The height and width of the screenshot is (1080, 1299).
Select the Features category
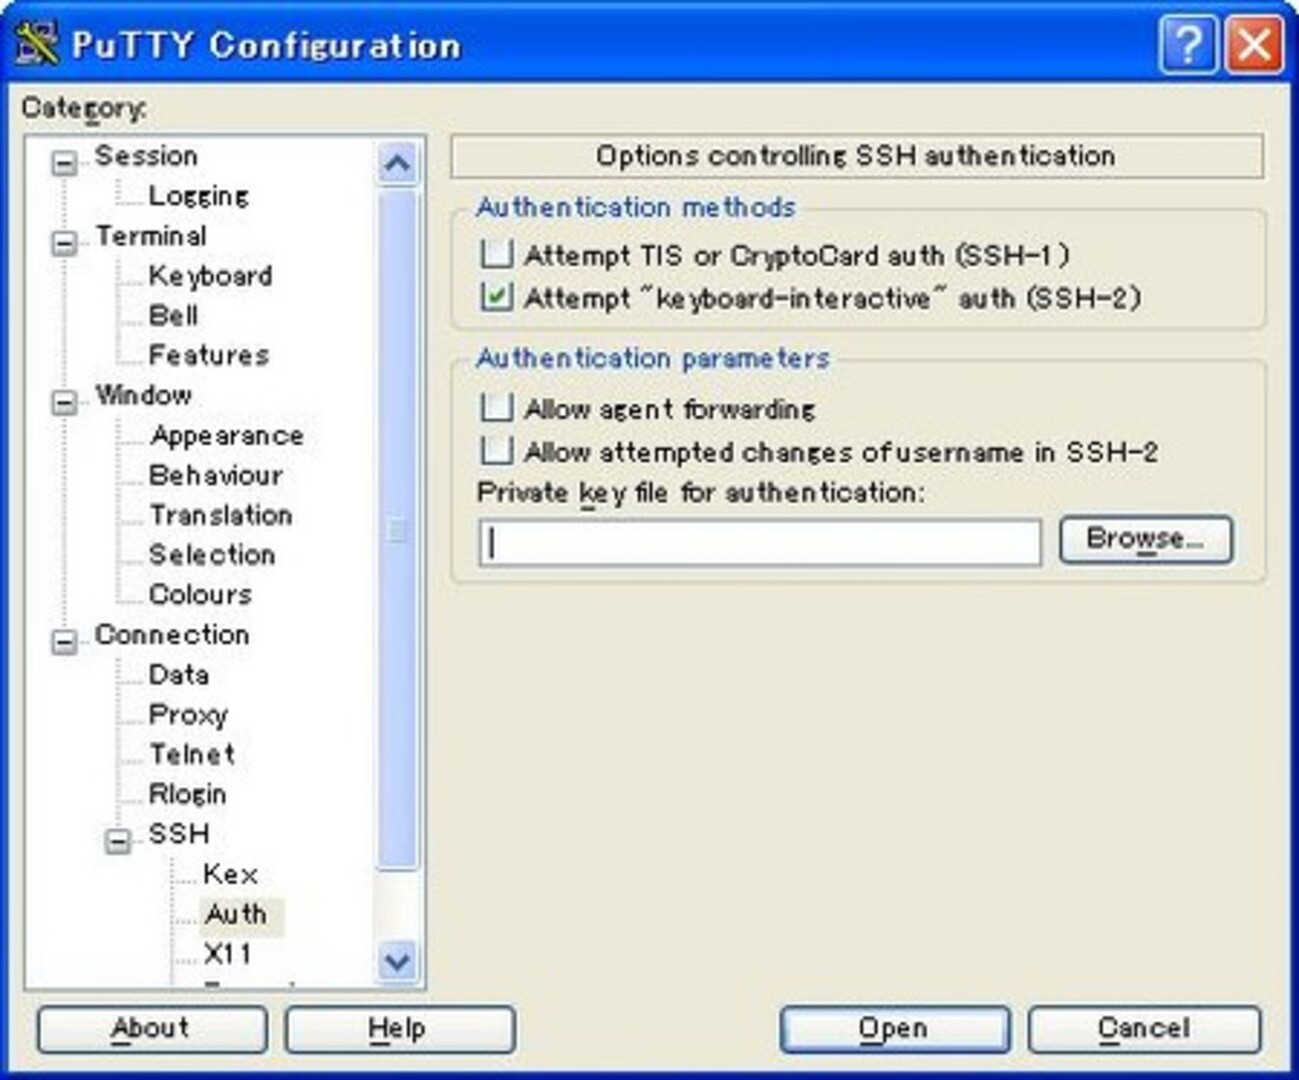(208, 355)
